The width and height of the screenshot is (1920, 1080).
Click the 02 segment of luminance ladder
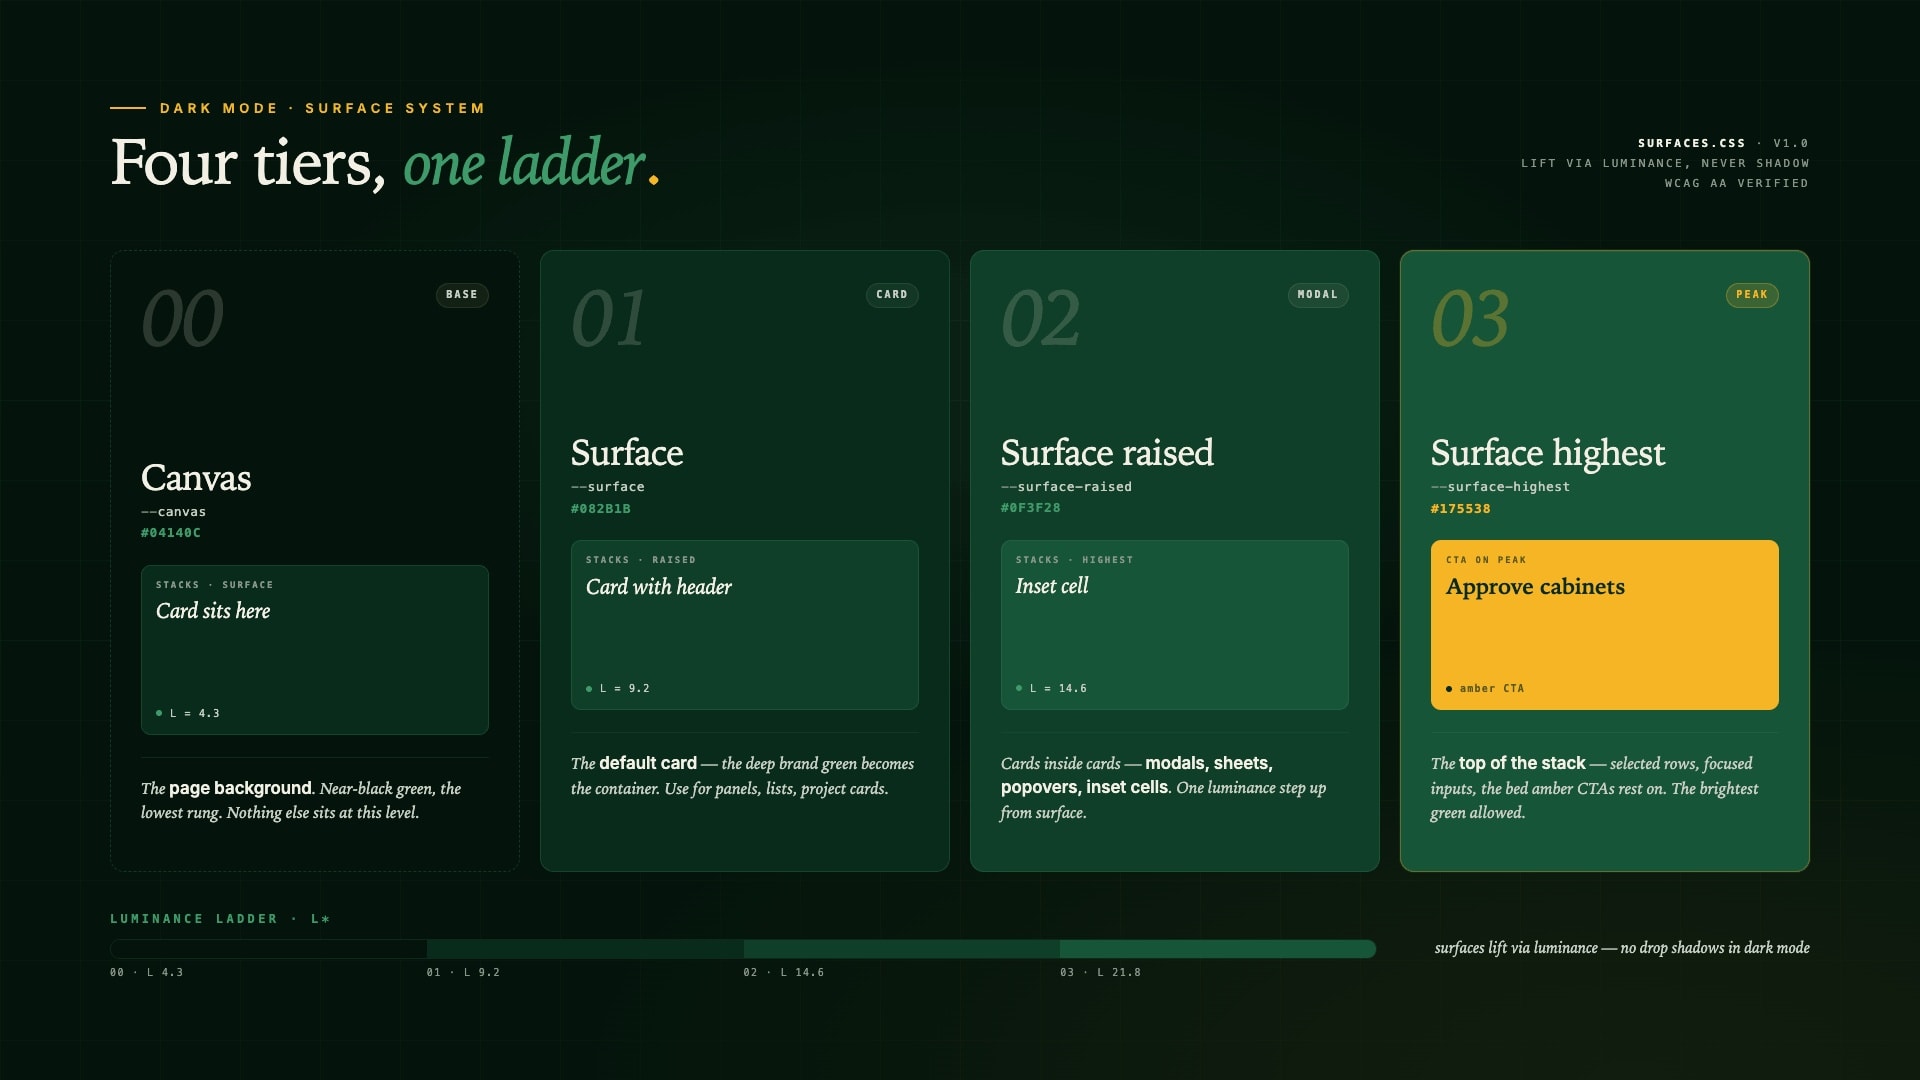point(902,949)
